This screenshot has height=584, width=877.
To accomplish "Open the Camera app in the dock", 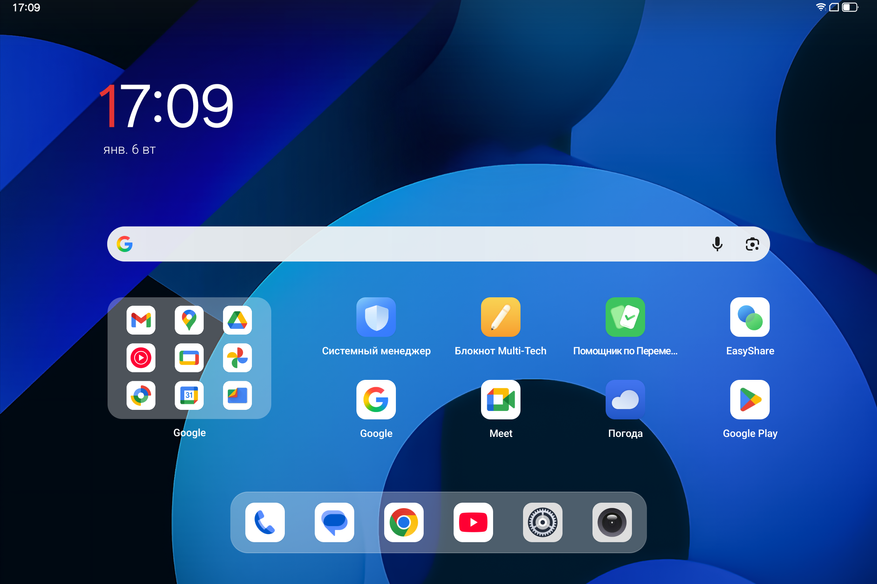I will (x=612, y=522).
